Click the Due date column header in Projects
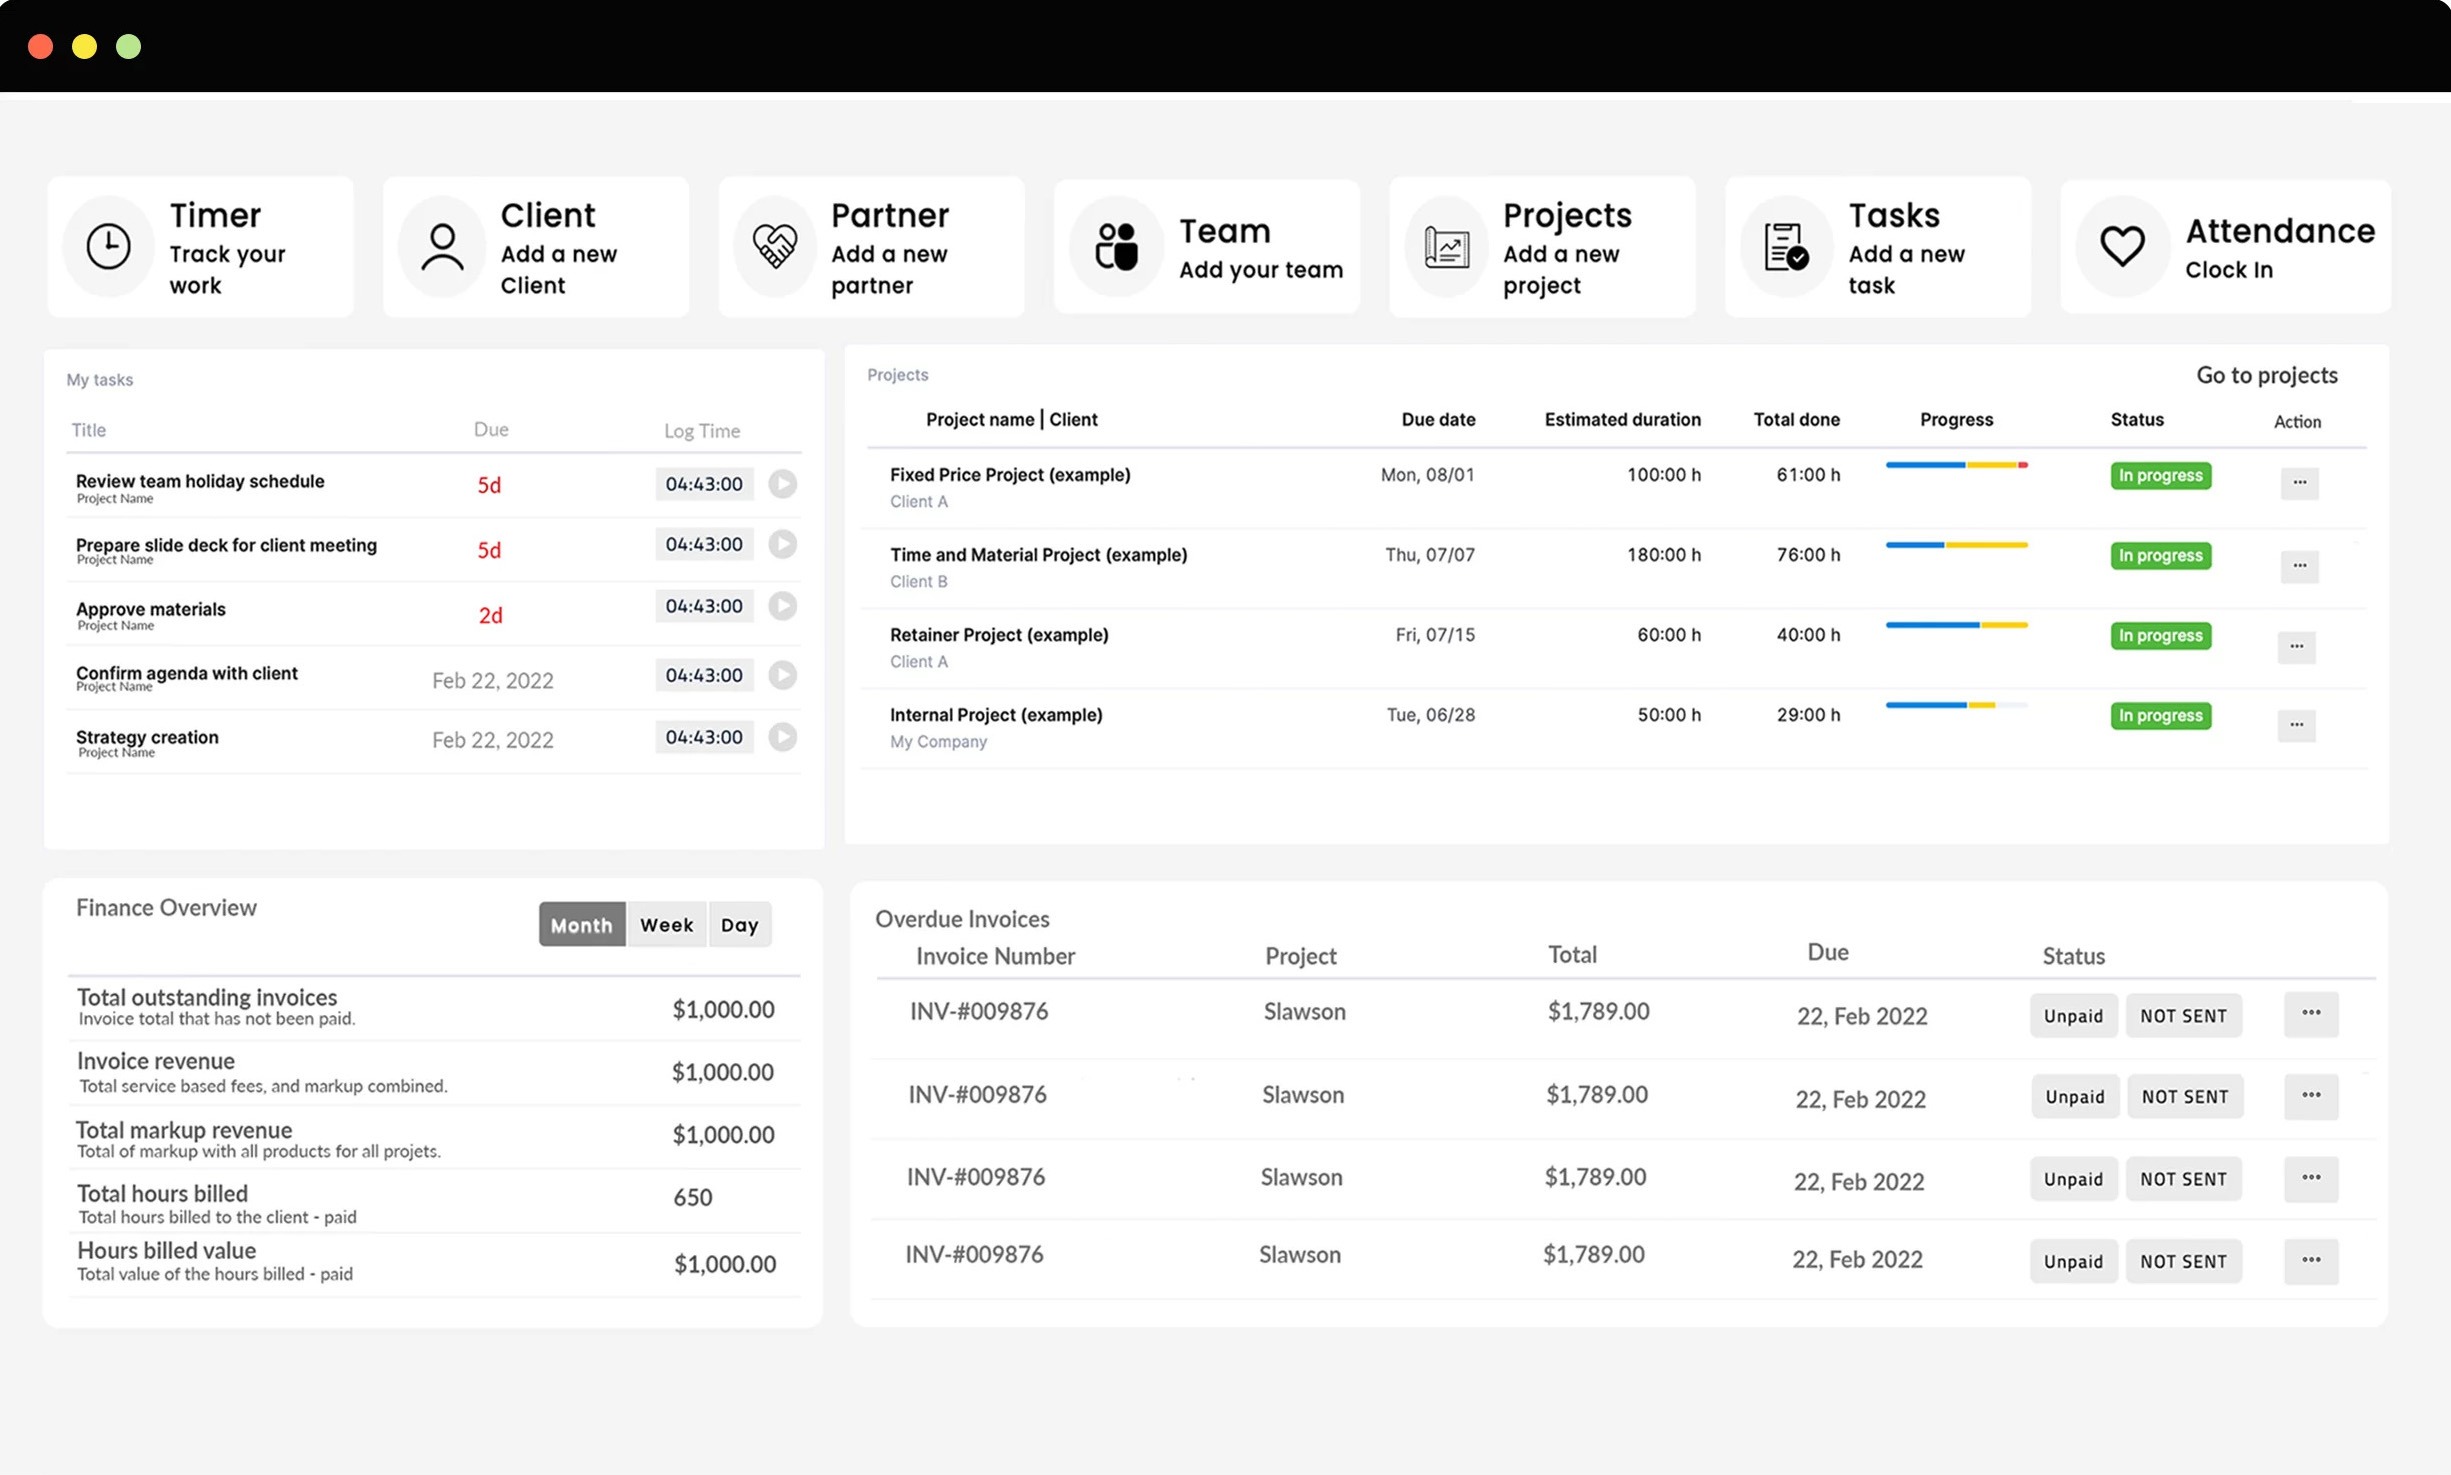Screen dimensions: 2451x1475 tap(1438, 420)
